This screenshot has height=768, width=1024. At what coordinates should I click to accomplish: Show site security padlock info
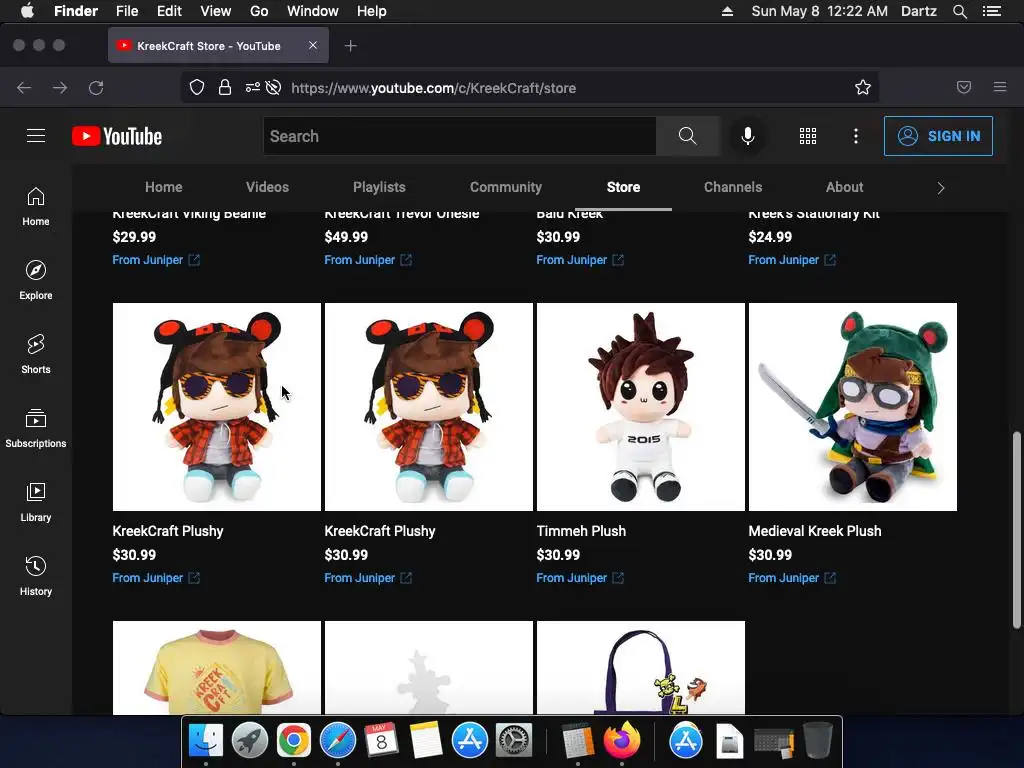(x=225, y=88)
